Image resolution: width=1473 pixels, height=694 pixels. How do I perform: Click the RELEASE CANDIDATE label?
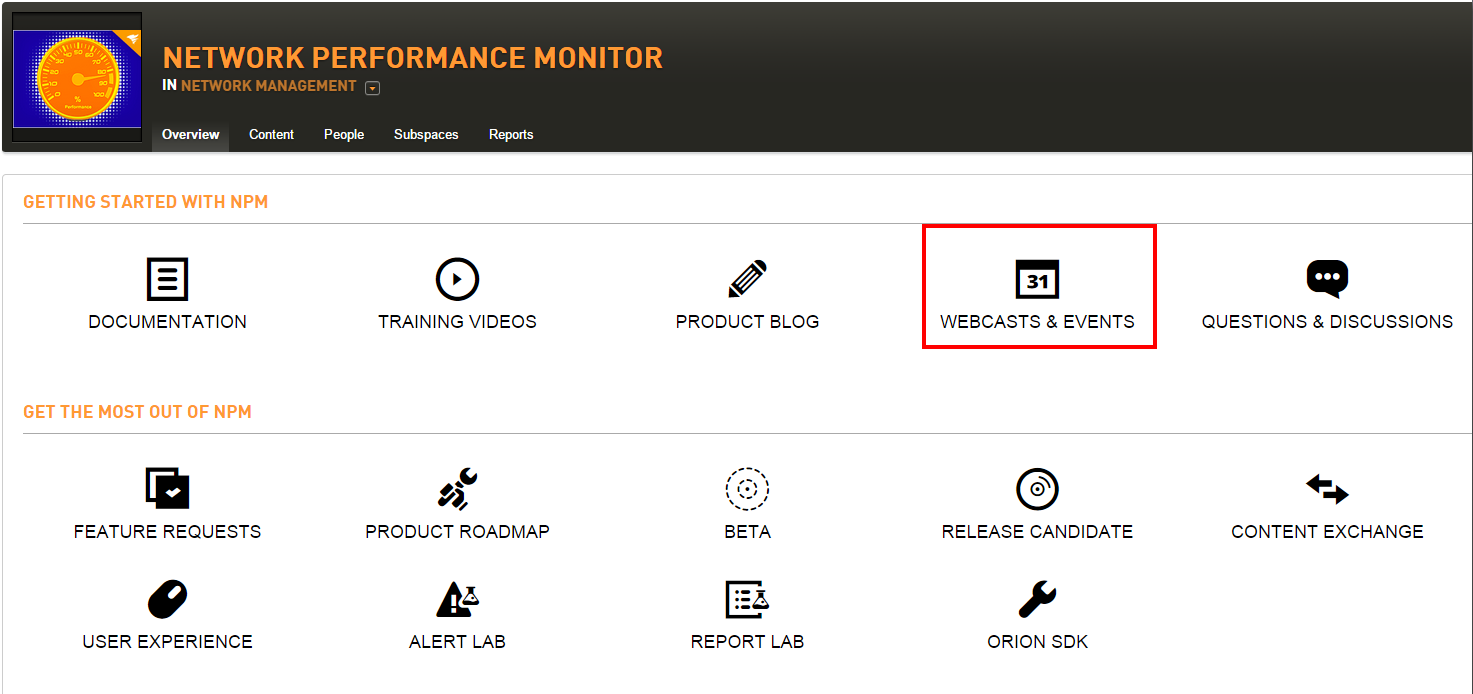click(1037, 532)
